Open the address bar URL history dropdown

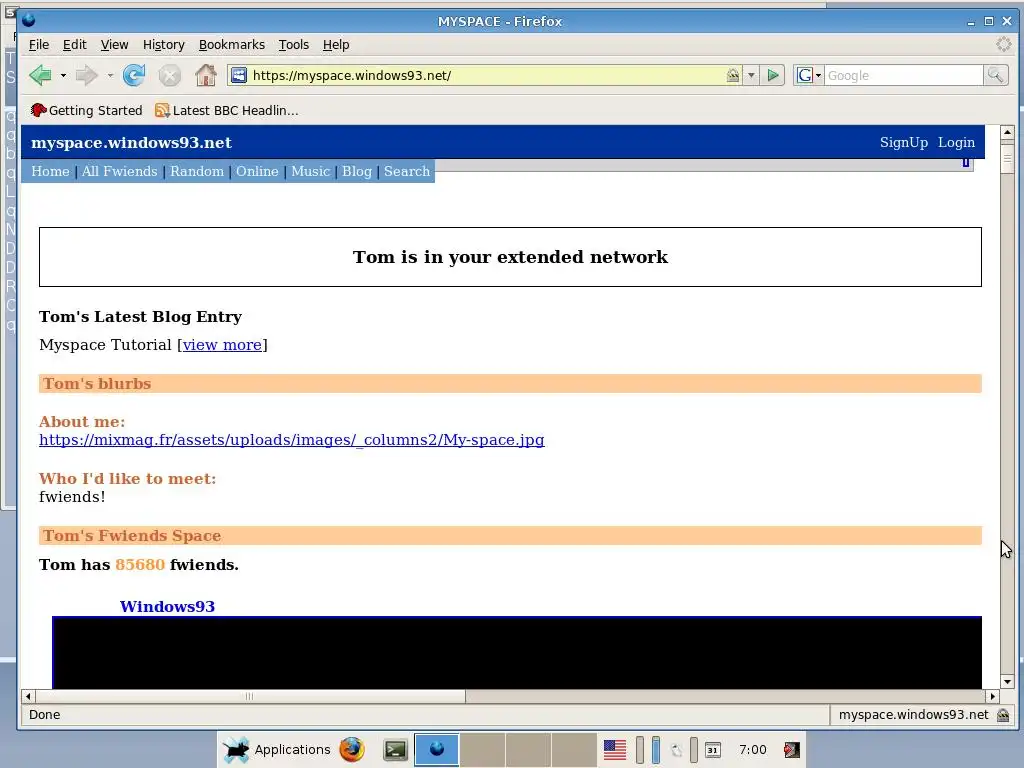point(751,75)
